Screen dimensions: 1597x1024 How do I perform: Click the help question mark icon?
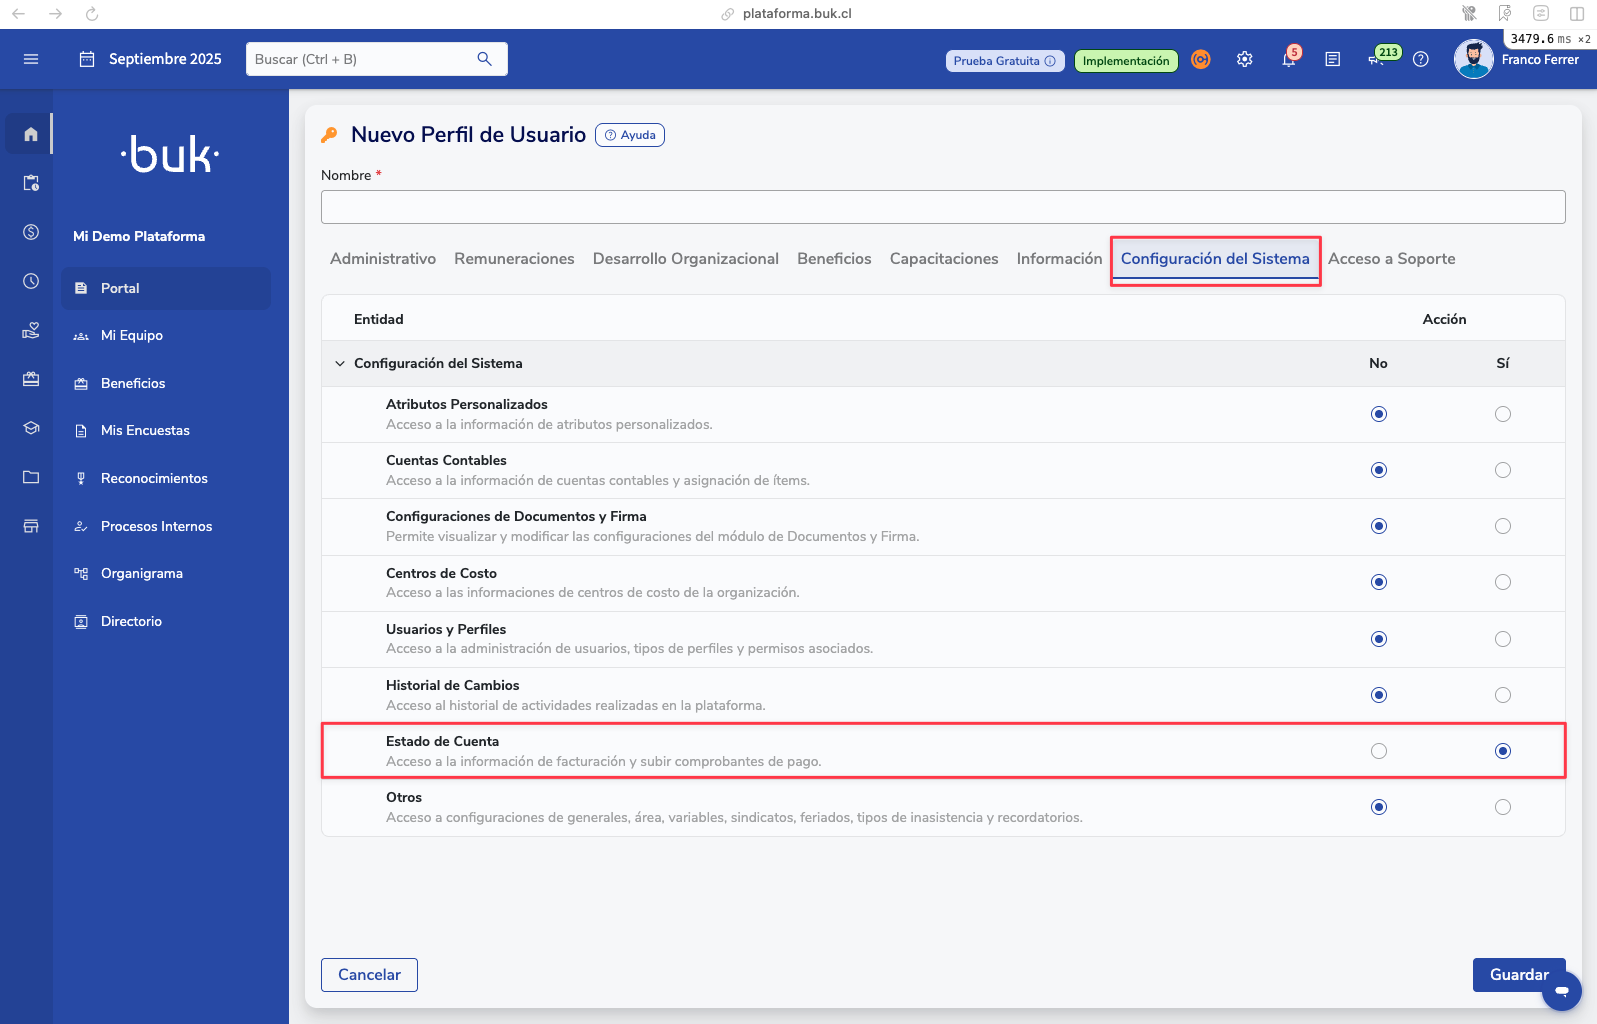(x=1420, y=60)
